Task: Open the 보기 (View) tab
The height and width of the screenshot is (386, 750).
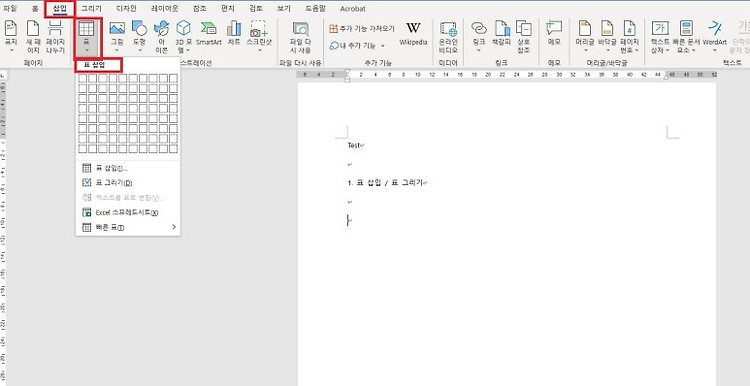Action: pos(284,9)
